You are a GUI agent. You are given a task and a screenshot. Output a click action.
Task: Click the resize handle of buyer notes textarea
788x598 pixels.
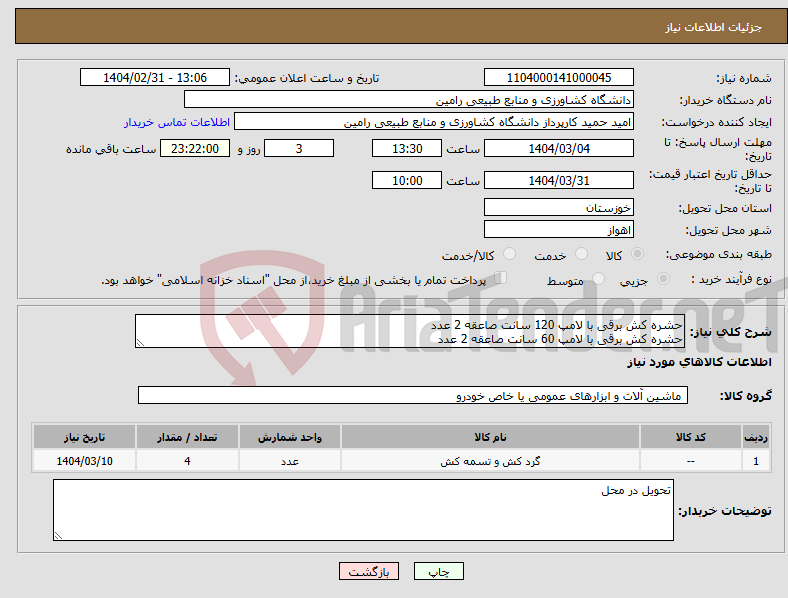(58, 536)
